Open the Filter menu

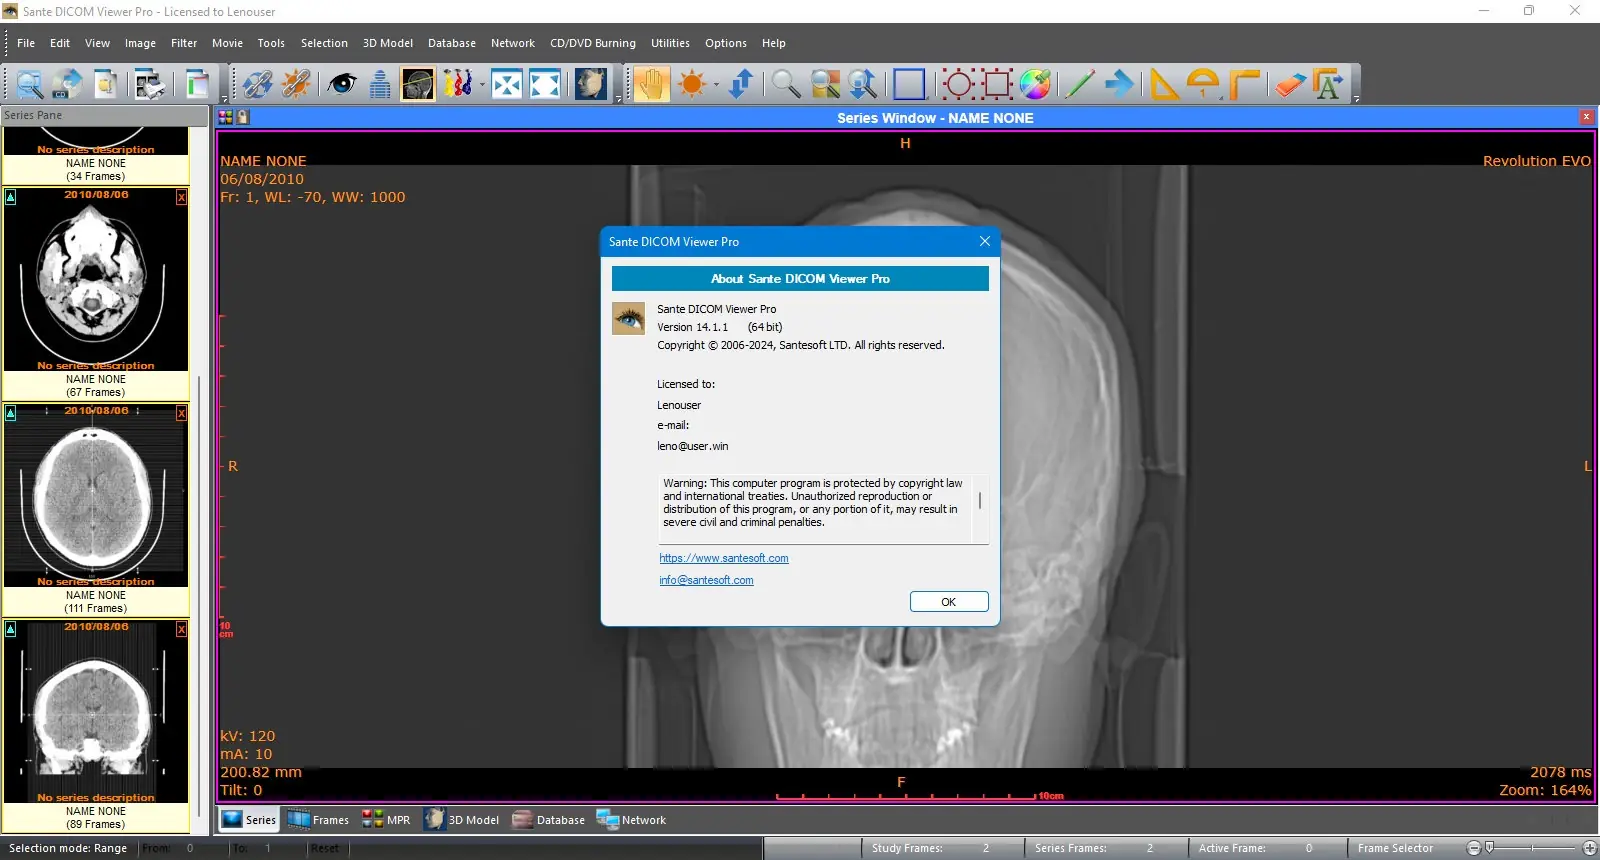[184, 43]
